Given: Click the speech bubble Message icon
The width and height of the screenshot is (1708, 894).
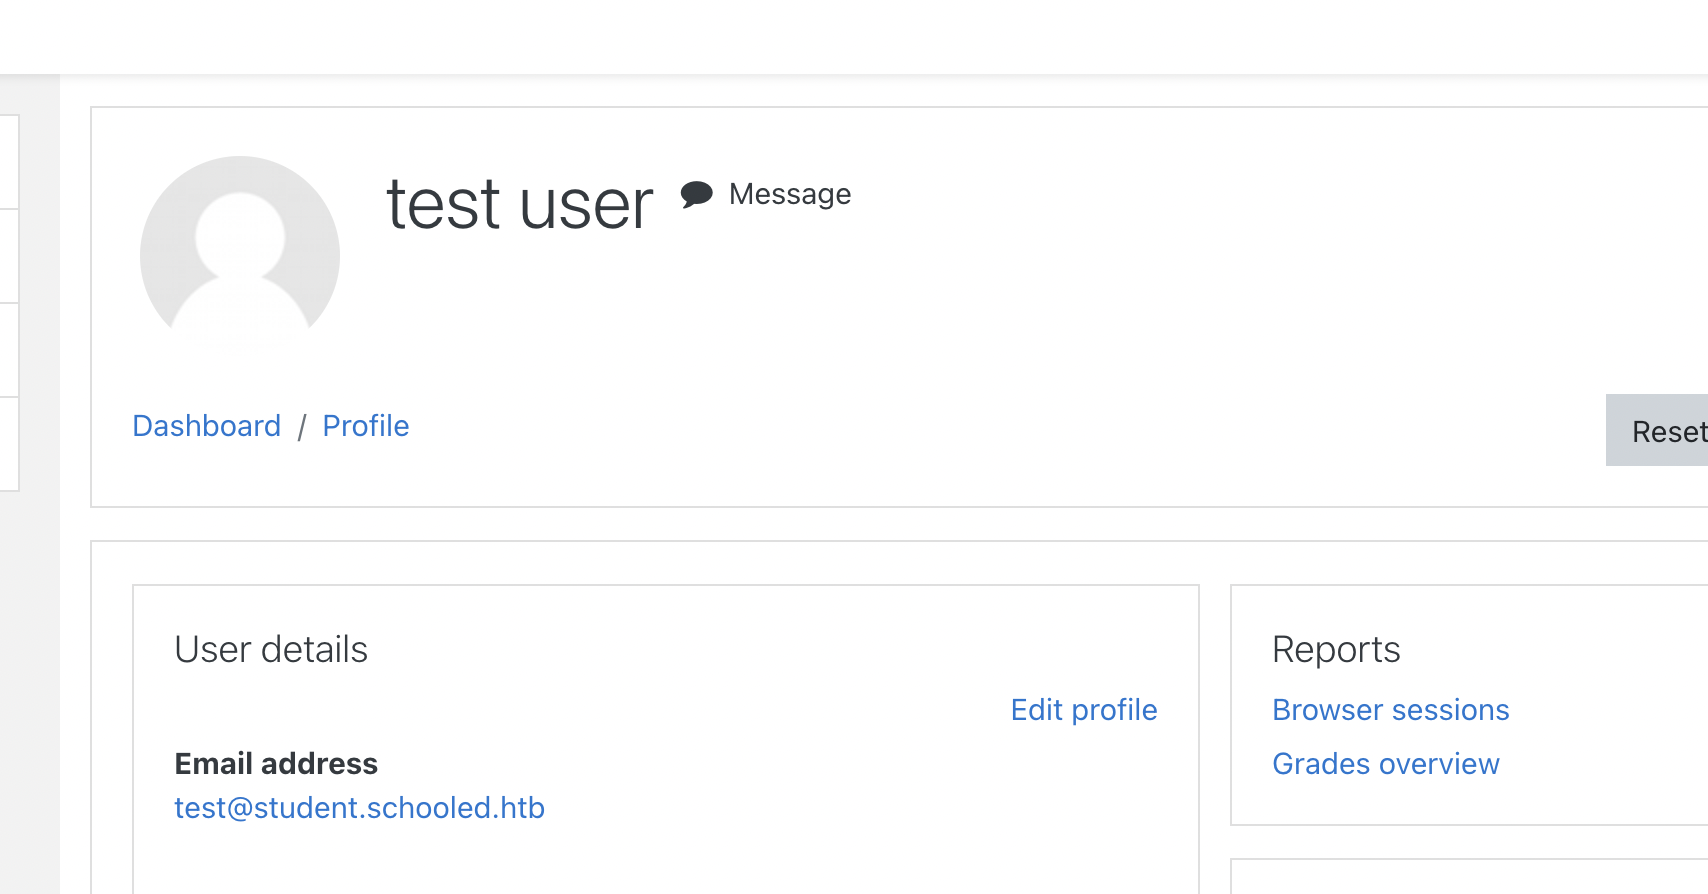Looking at the screenshot, I should click(696, 194).
